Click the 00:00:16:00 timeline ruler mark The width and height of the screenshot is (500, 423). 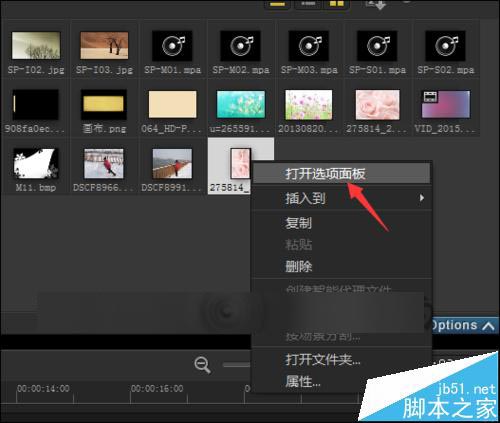157,388
